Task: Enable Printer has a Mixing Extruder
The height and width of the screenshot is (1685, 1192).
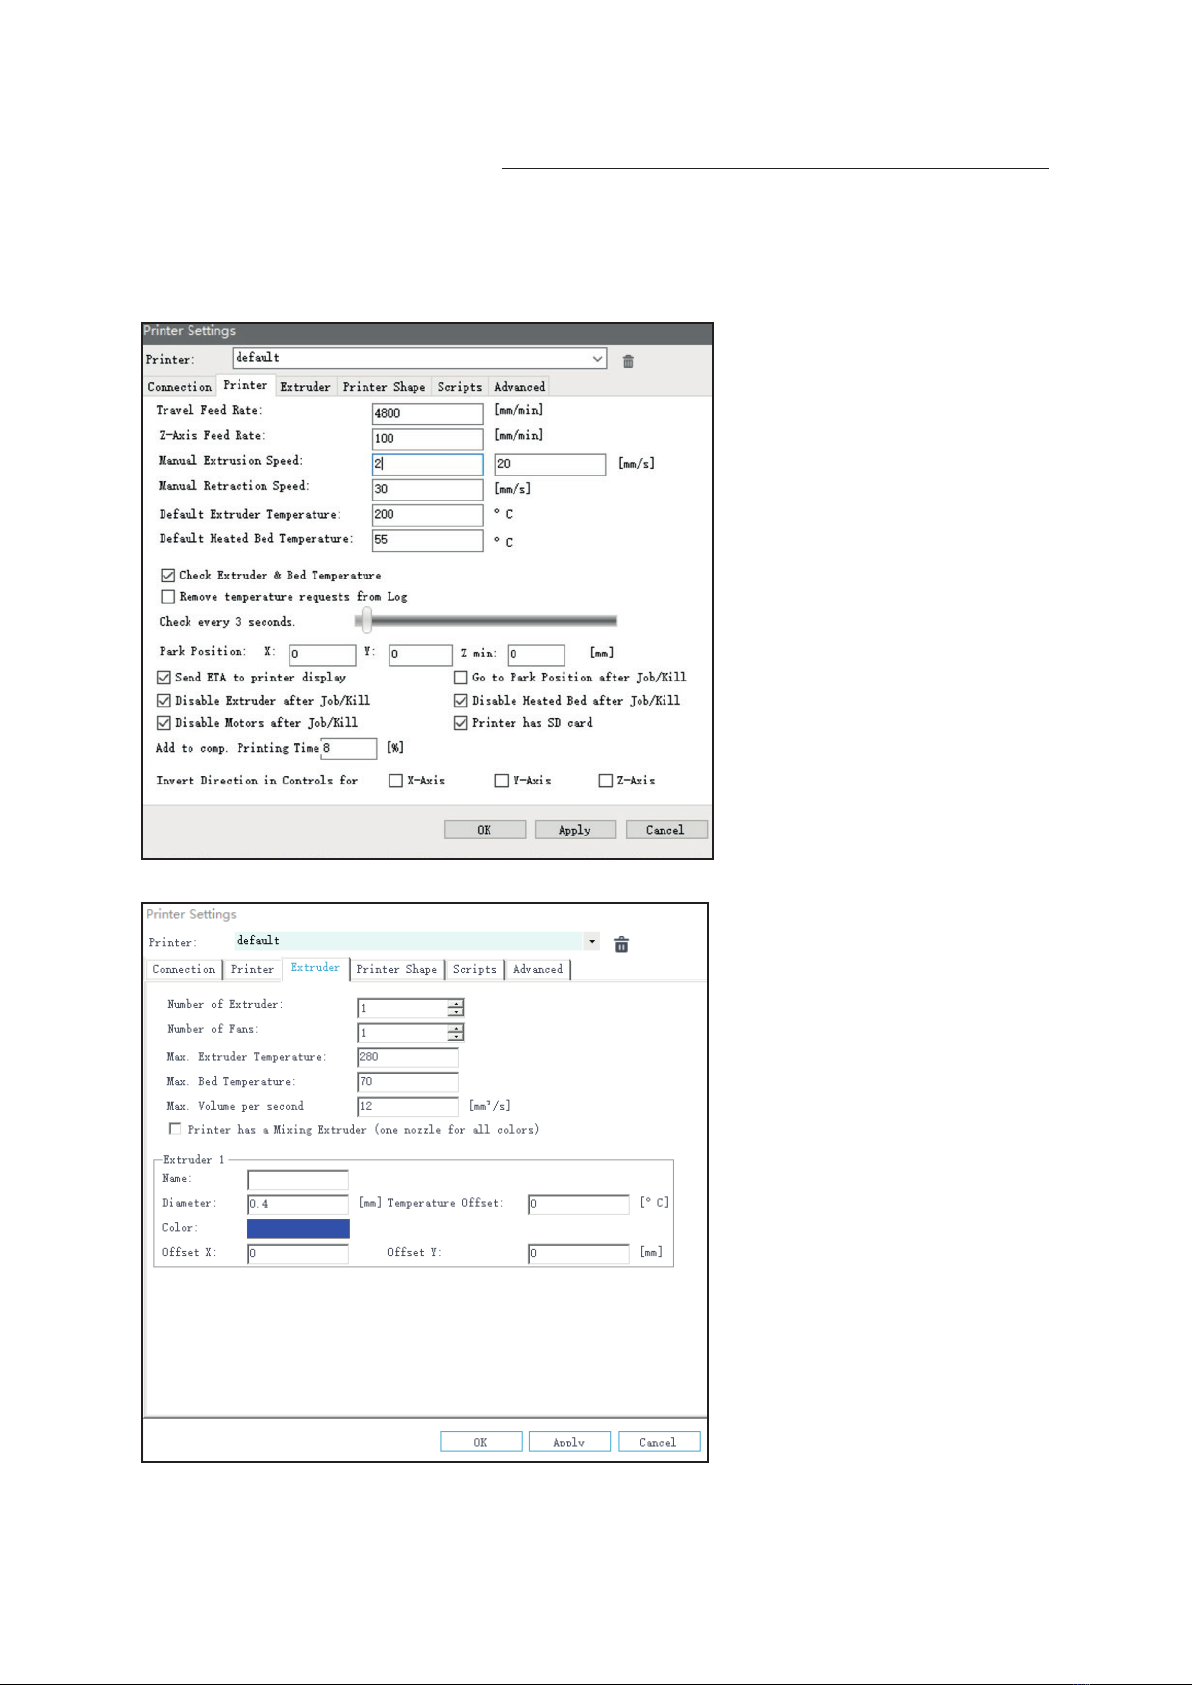Action: [175, 1129]
